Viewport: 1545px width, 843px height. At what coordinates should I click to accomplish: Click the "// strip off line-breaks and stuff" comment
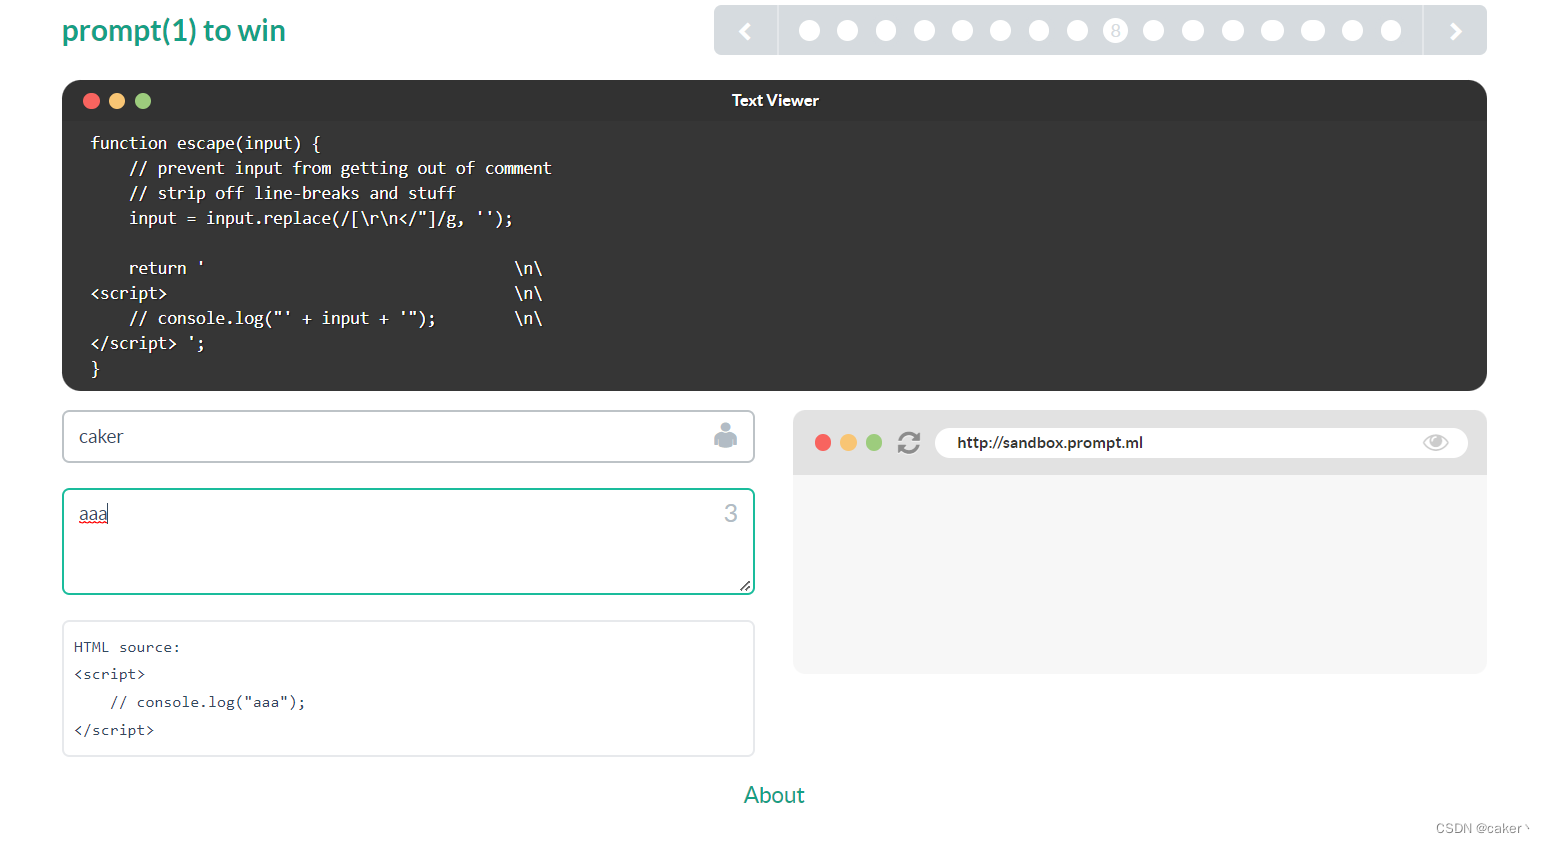coord(292,193)
